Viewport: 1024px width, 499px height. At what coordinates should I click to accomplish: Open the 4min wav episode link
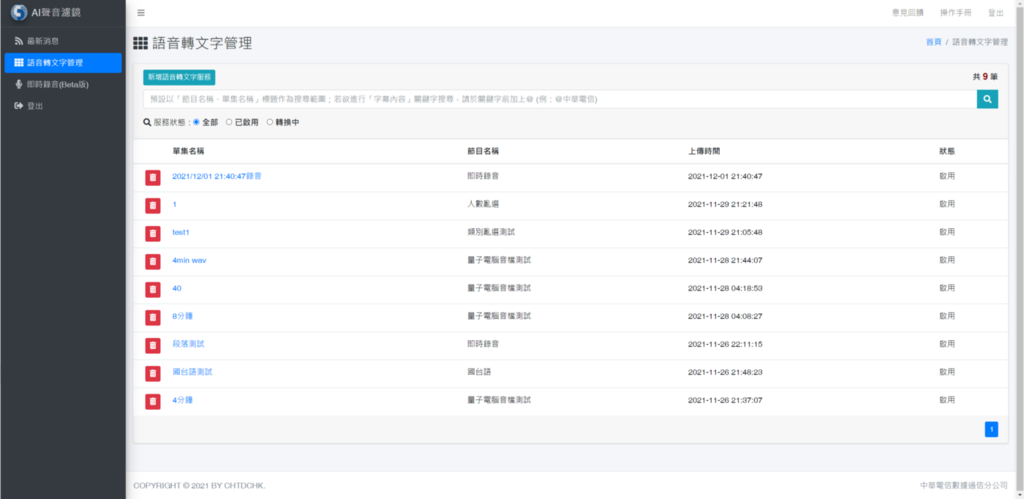[189, 260]
